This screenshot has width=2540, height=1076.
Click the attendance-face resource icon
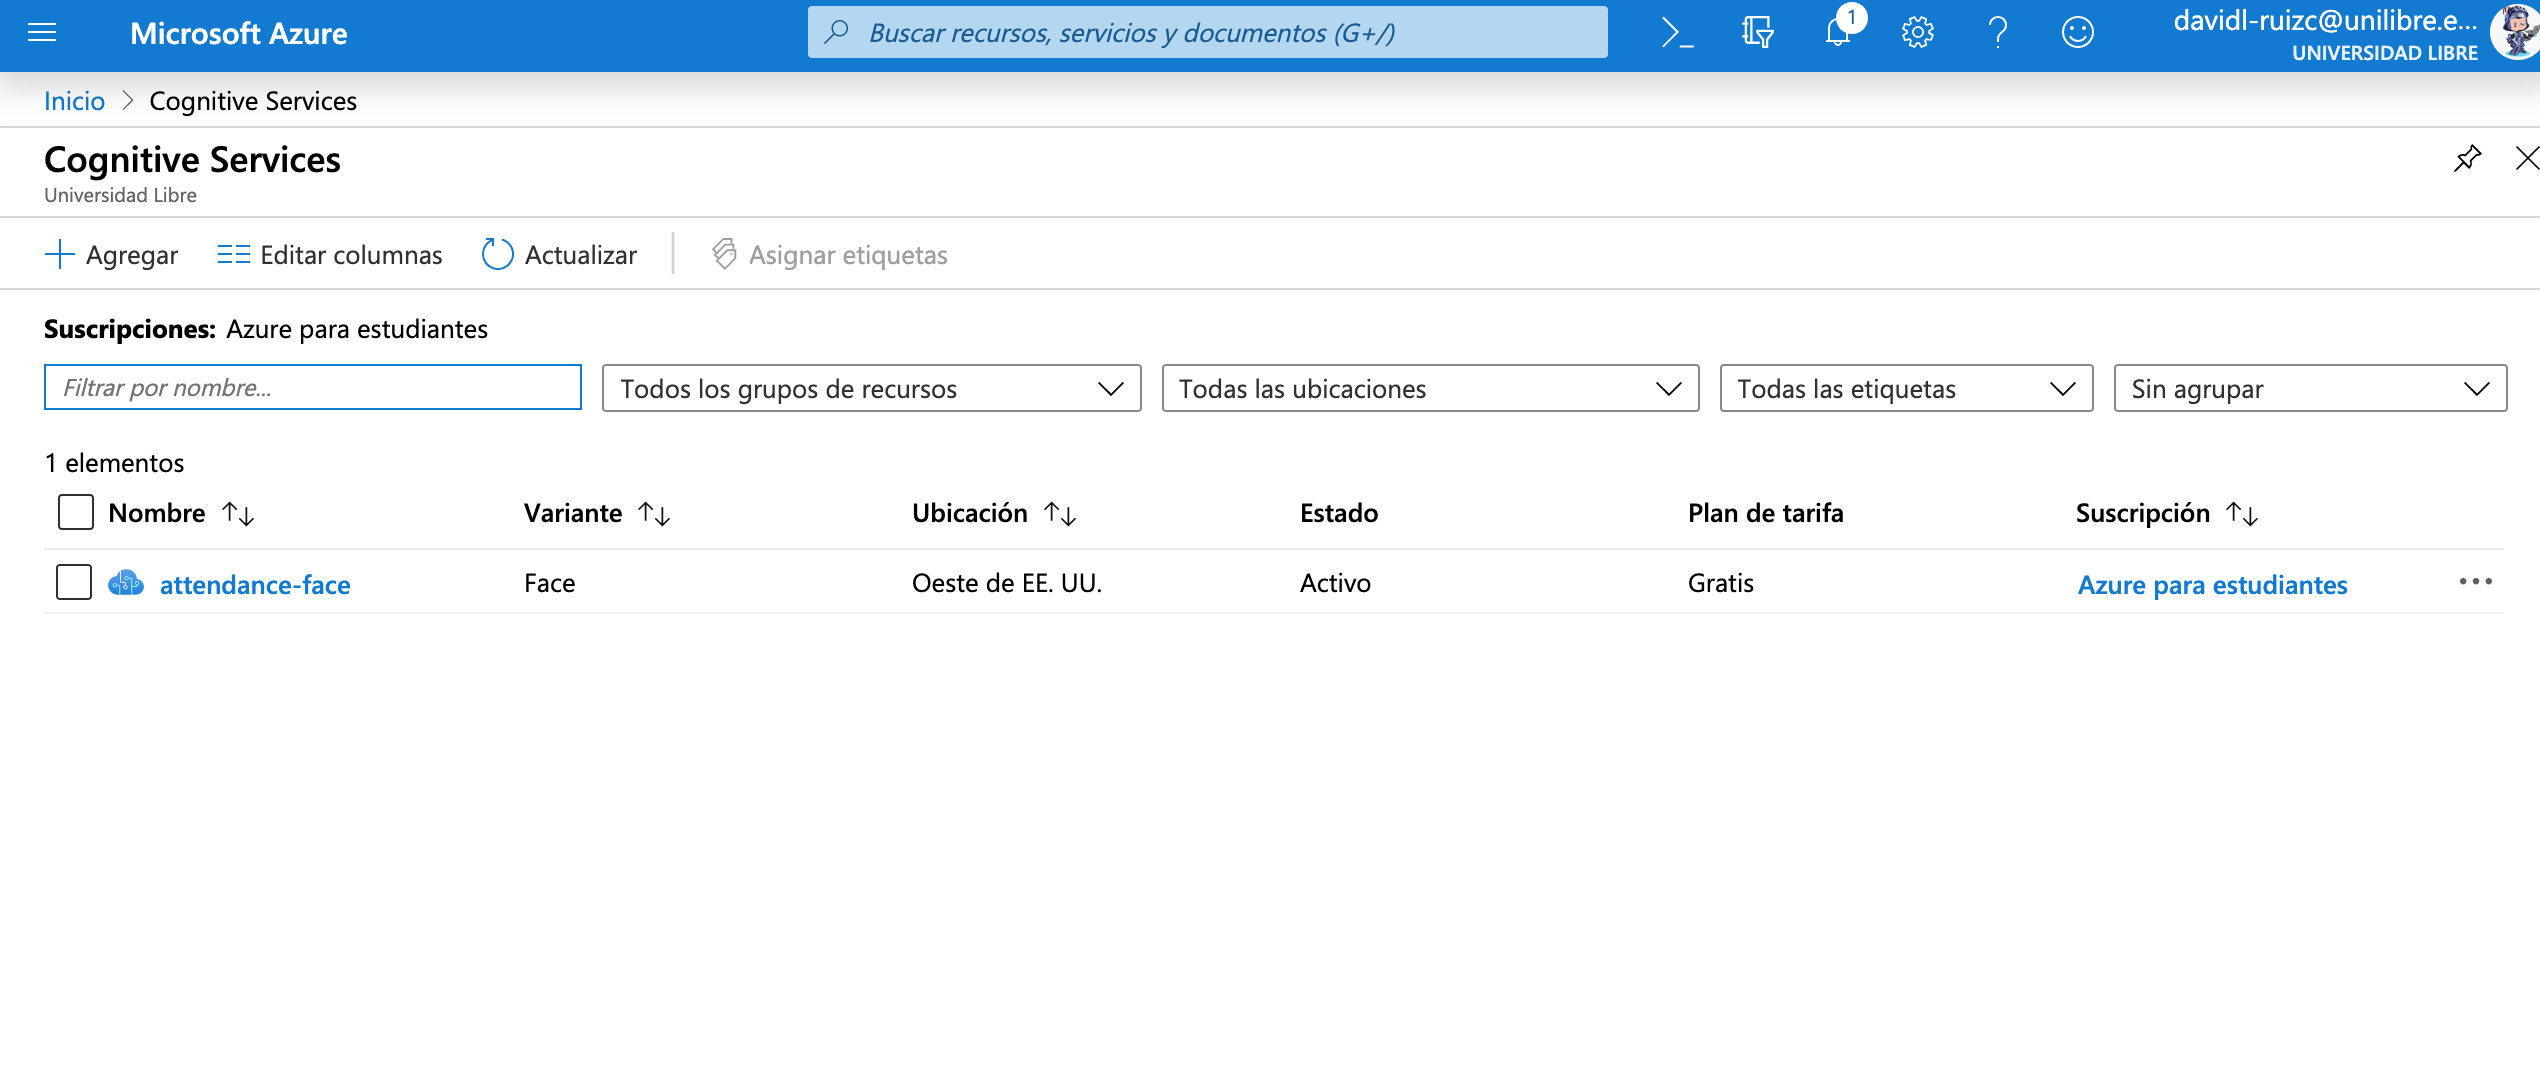pos(126,583)
